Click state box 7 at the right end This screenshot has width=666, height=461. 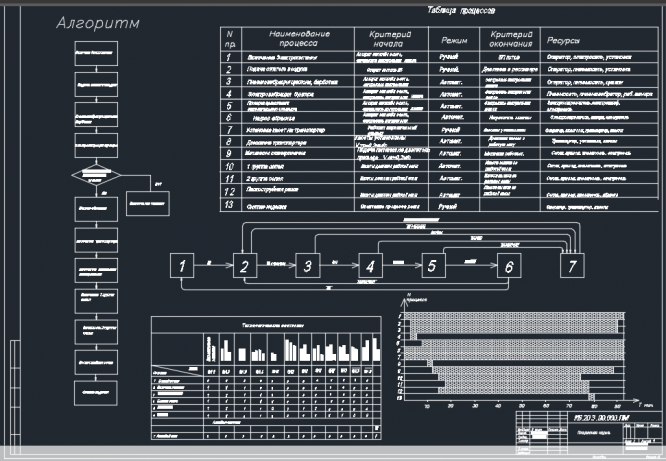[x=571, y=266]
